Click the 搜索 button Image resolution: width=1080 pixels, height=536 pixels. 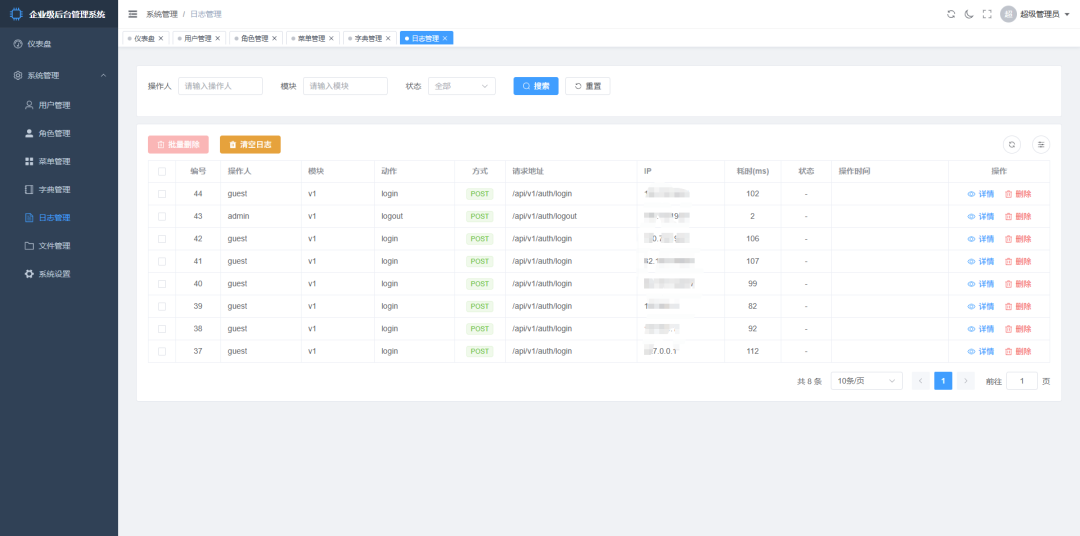(536, 86)
